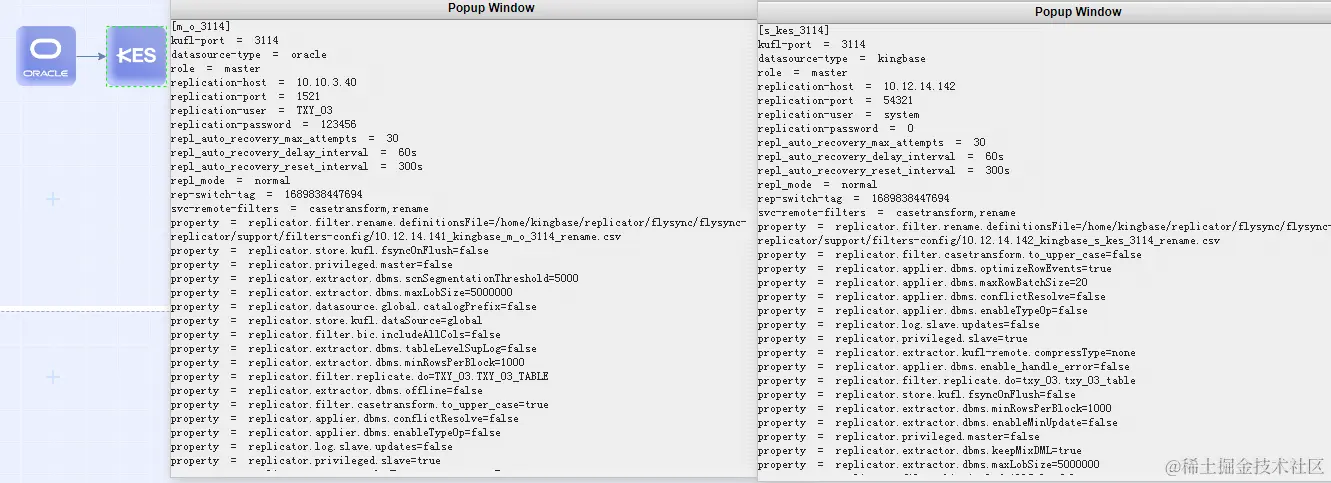Select the [s_kes_3114] header line

coord(793,31)
